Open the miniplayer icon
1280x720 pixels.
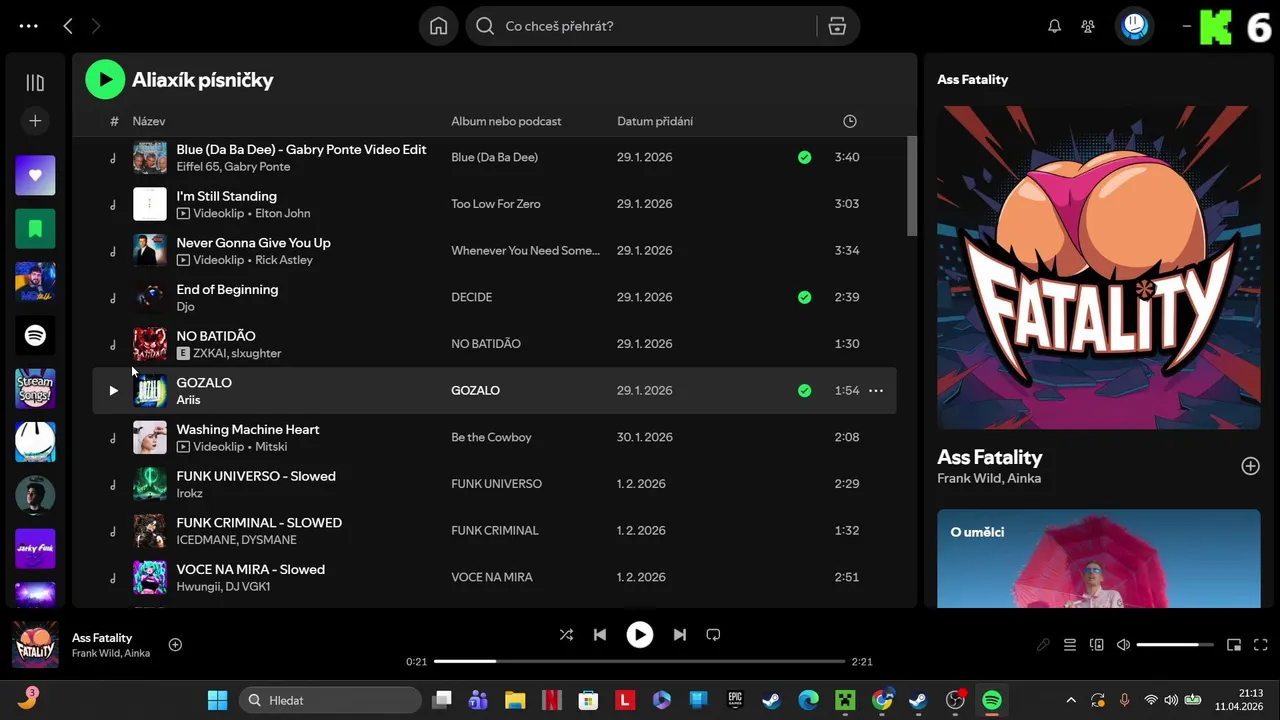[x=1234, y=645]
